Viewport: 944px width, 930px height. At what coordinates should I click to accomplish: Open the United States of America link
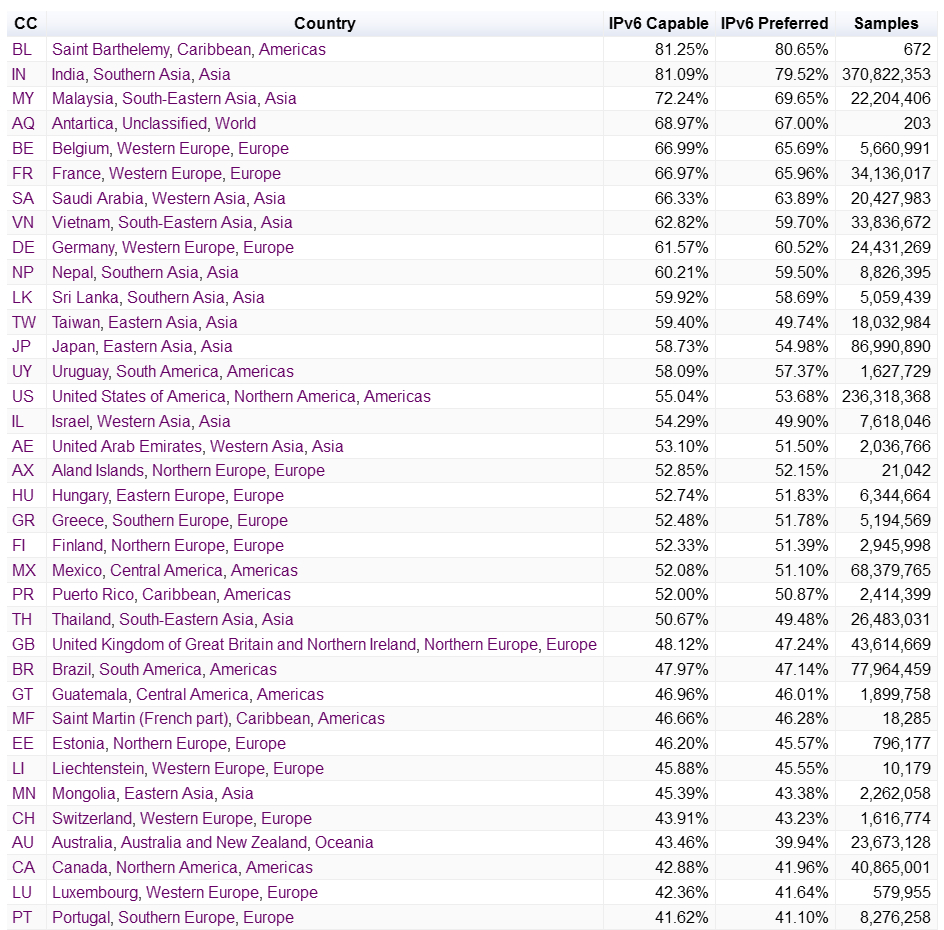(x=241, y=396)
